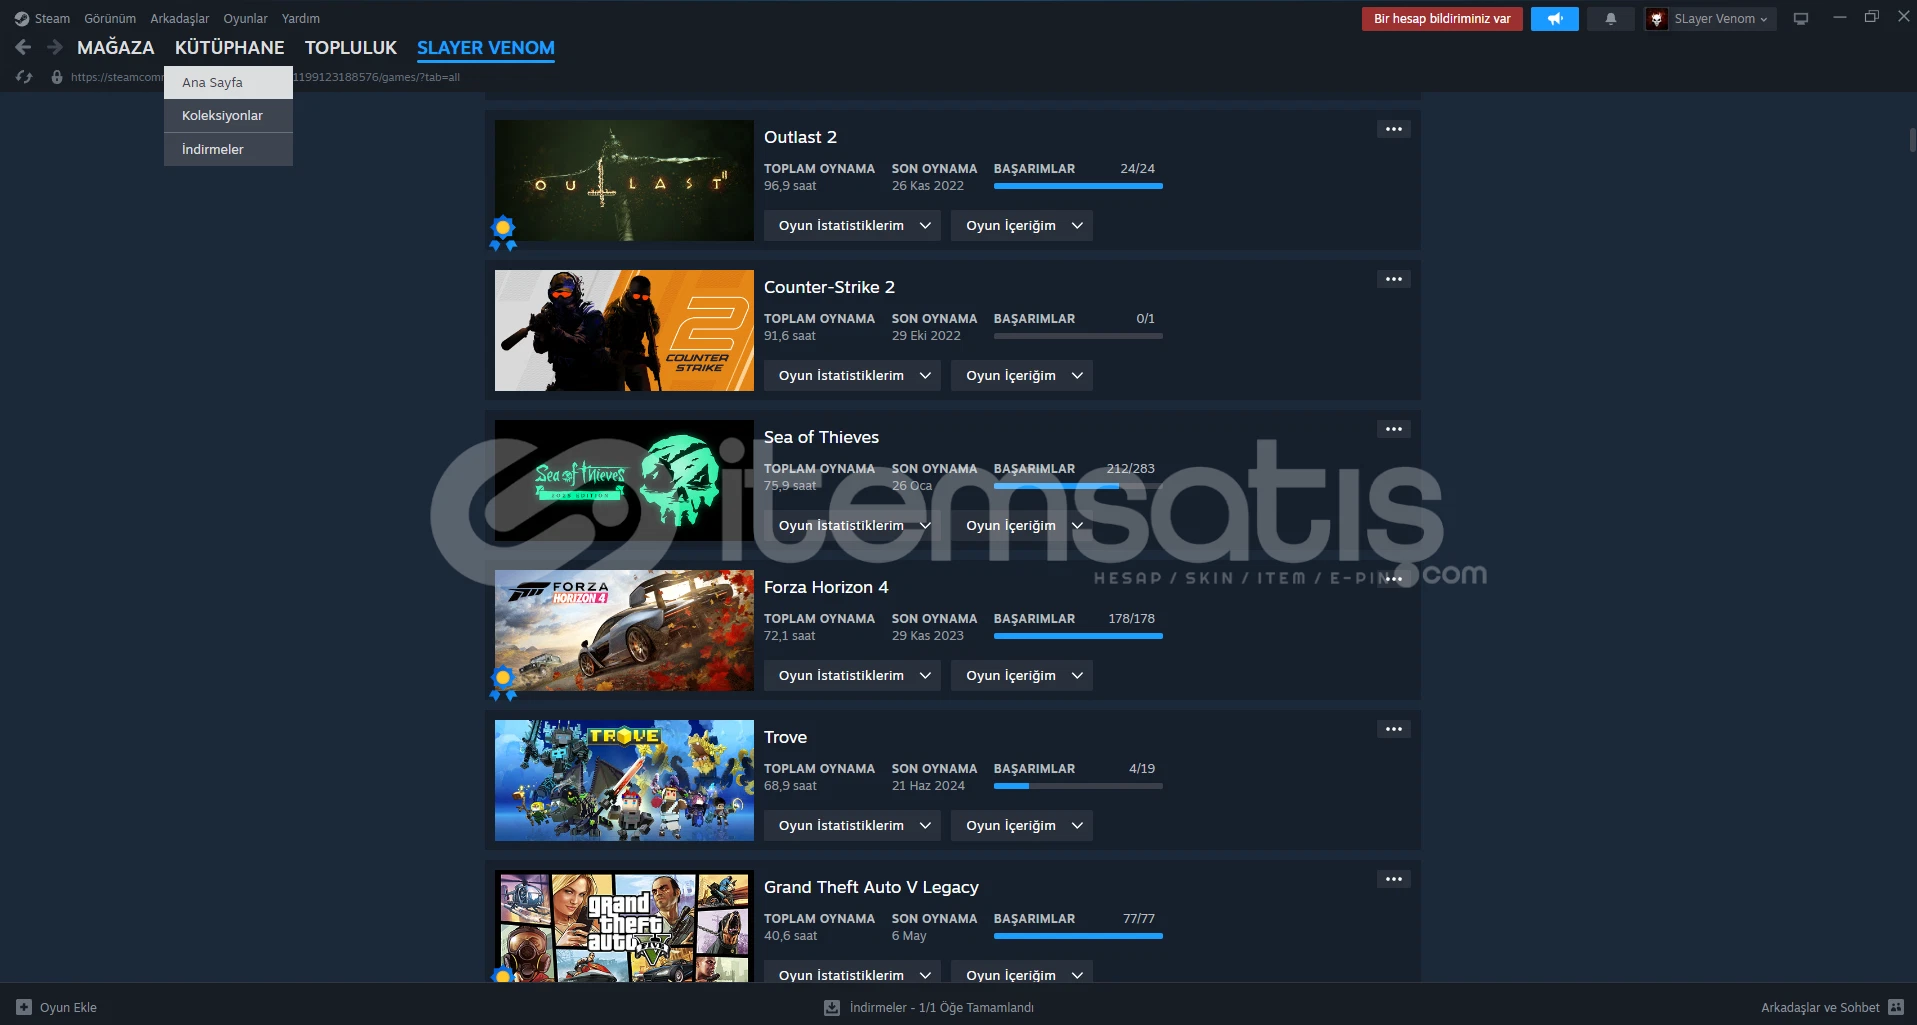Open Sea of Thieves title link
This screenshot has width=1917, height=1025.
pyautogui.click(x=821, y=437)
